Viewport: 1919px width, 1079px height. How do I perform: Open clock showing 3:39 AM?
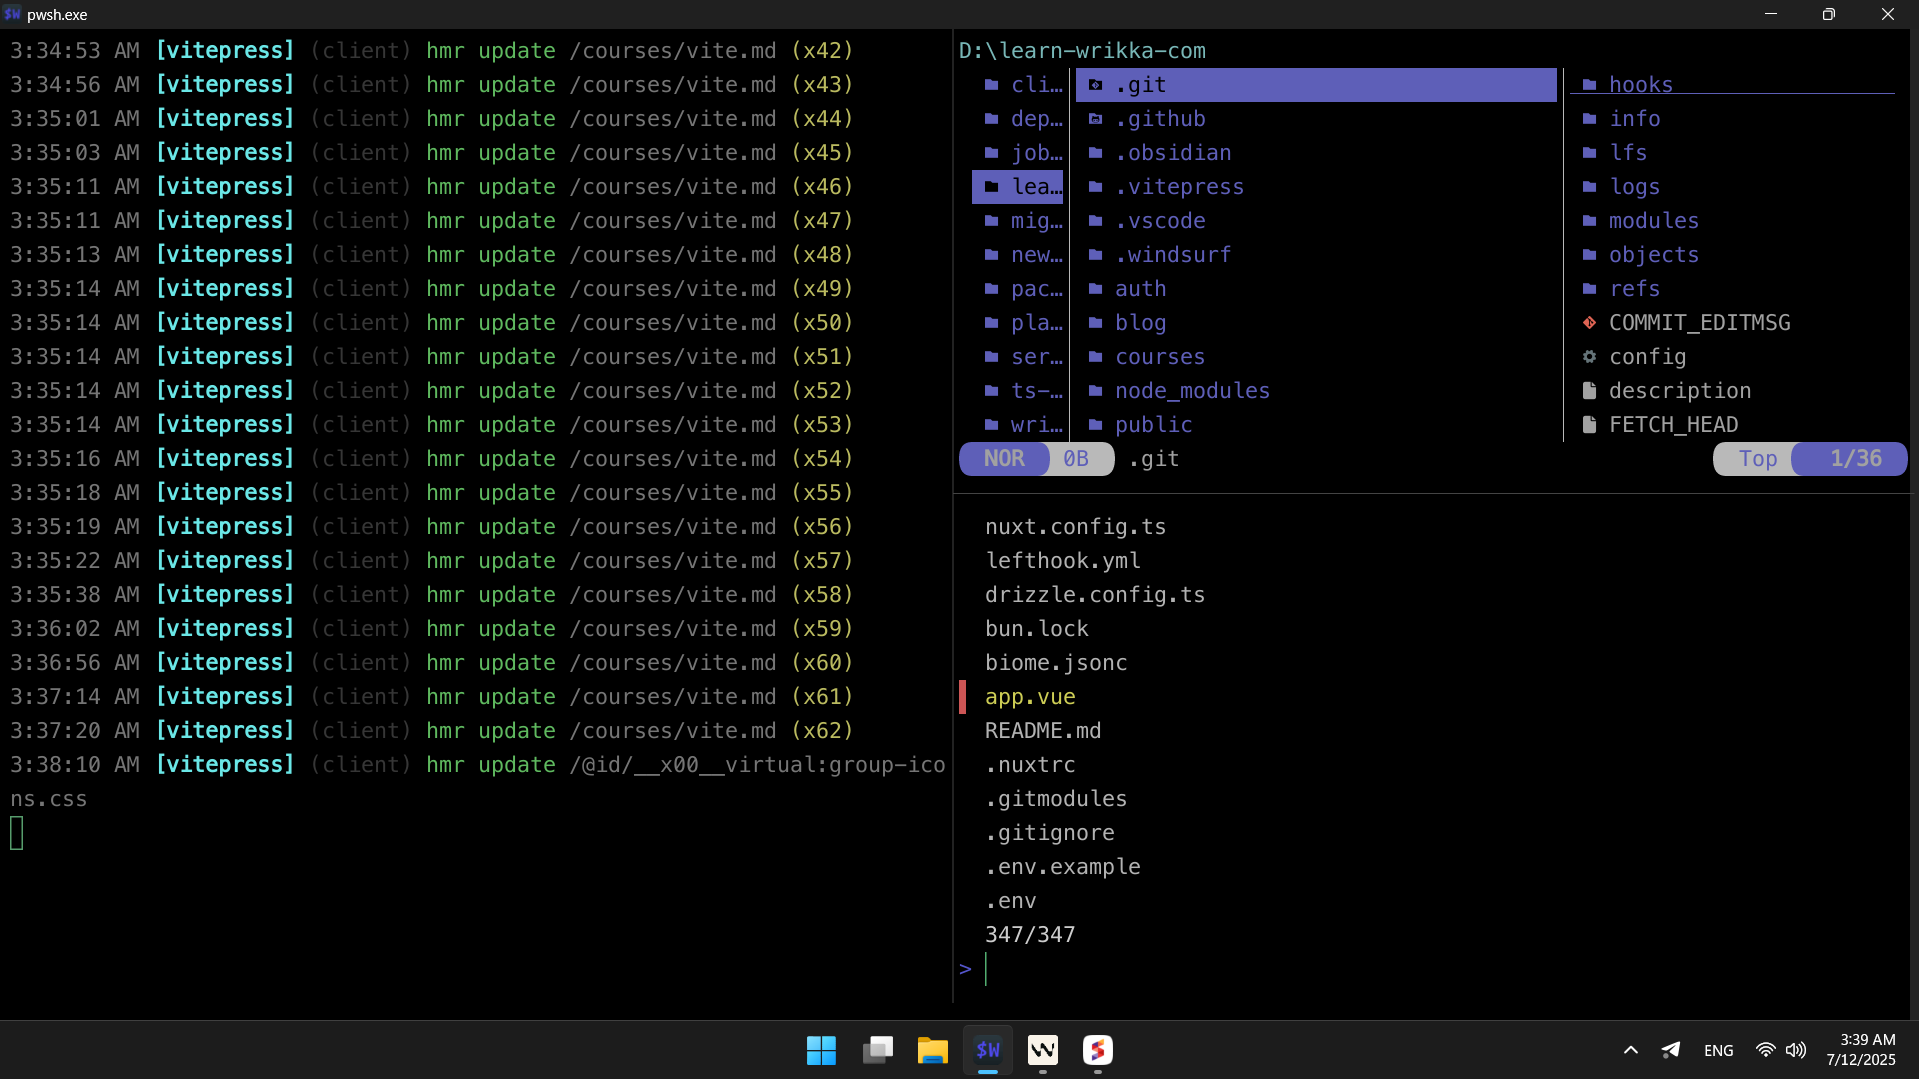1861,1050
